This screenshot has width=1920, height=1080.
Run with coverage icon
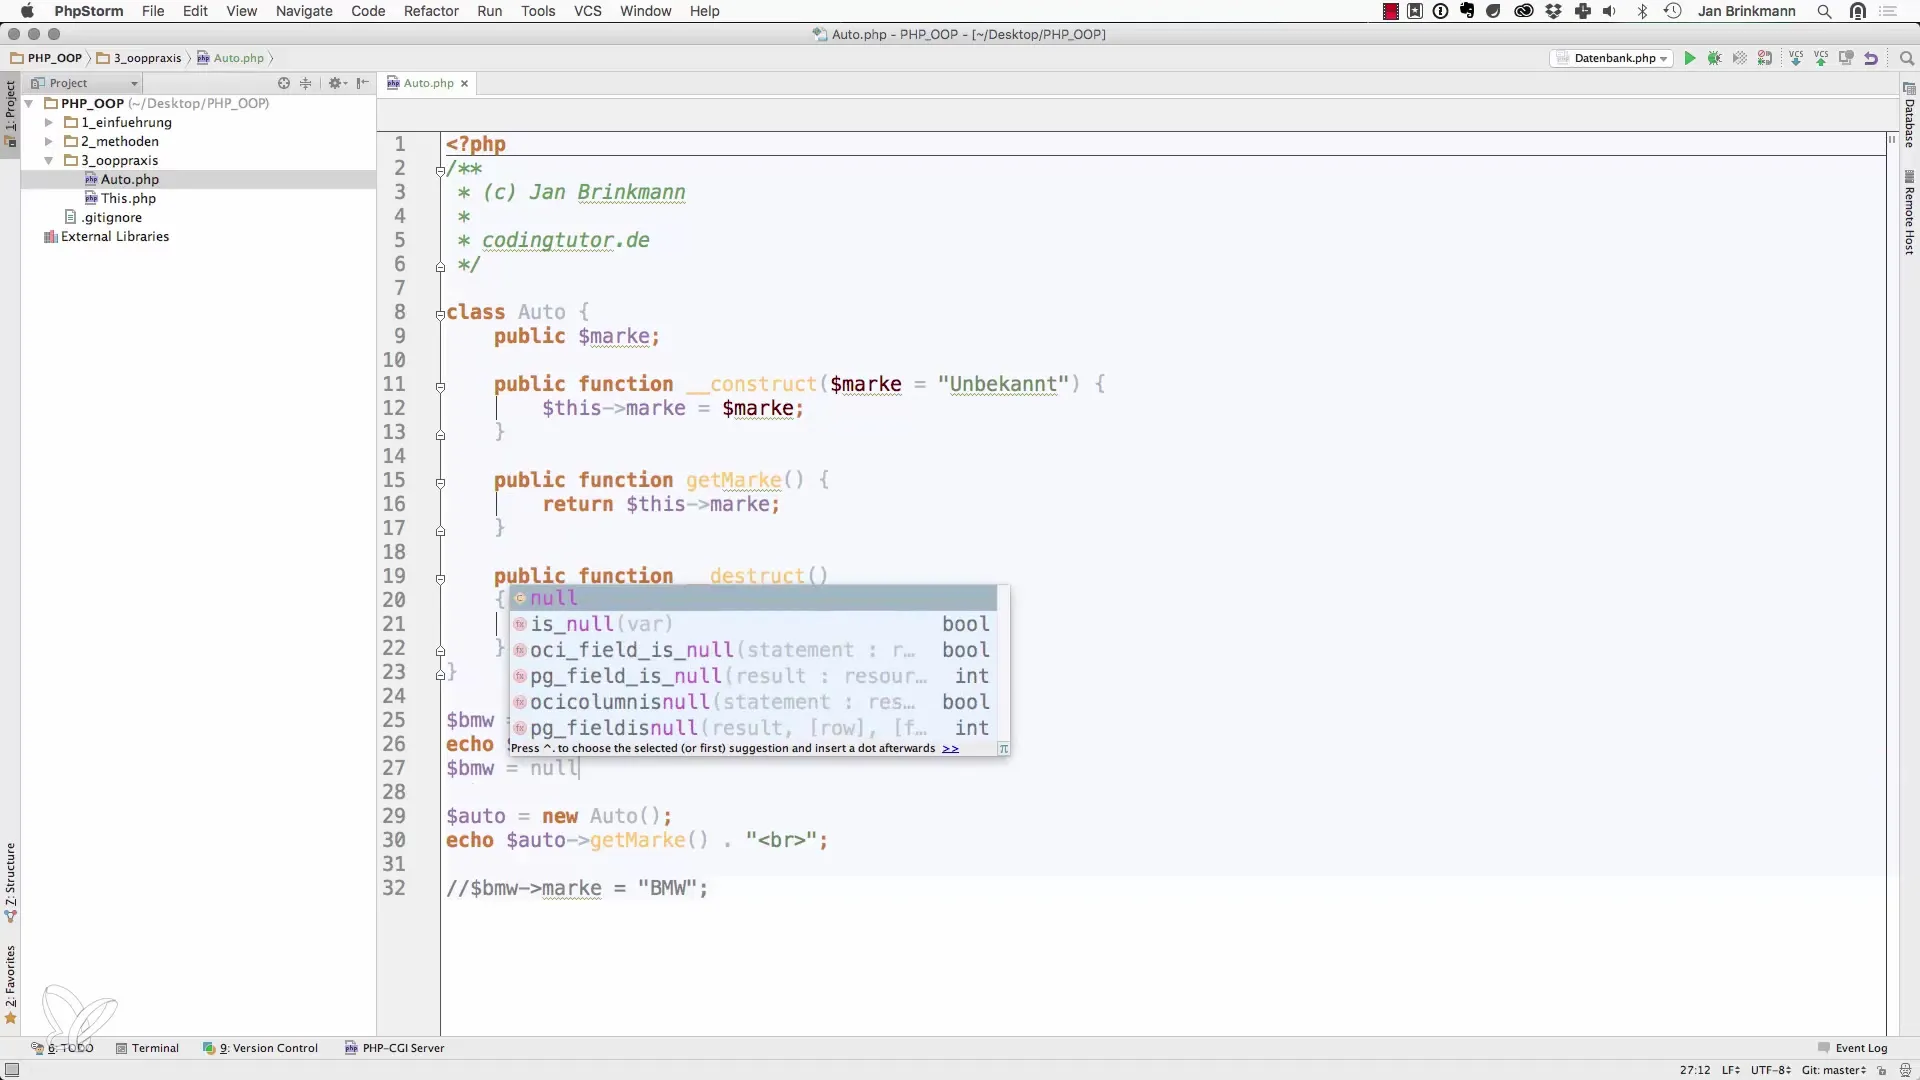[1740, 58]
